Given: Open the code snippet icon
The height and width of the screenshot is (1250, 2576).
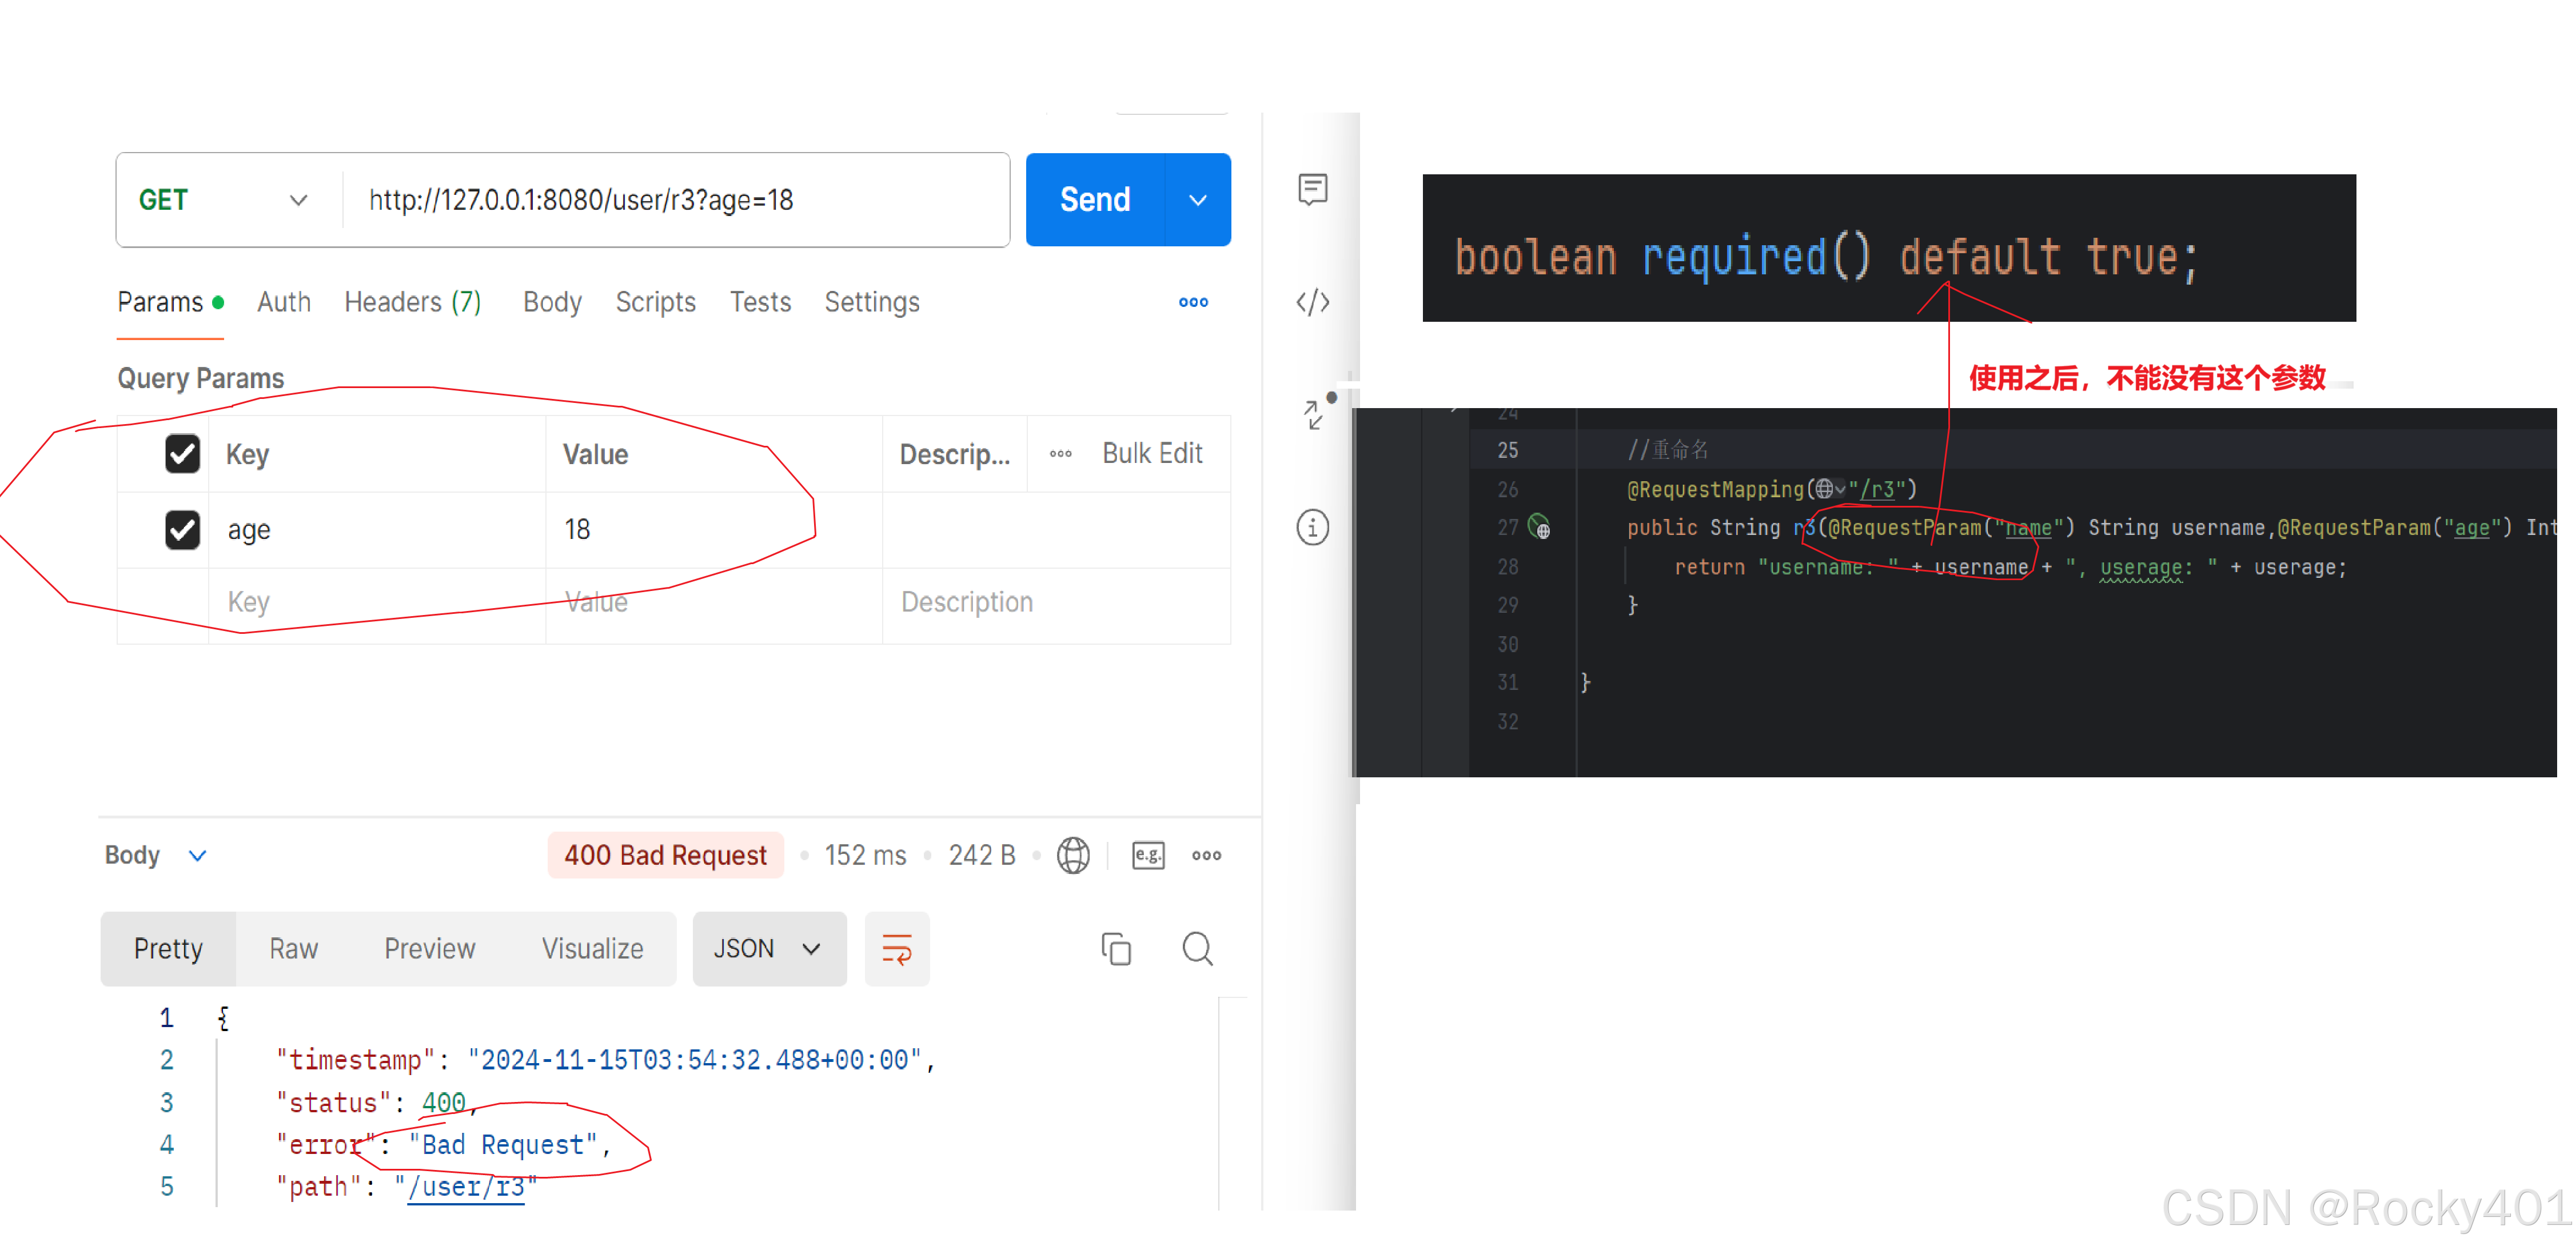Looking at the screenshot, I should 1312,302.
